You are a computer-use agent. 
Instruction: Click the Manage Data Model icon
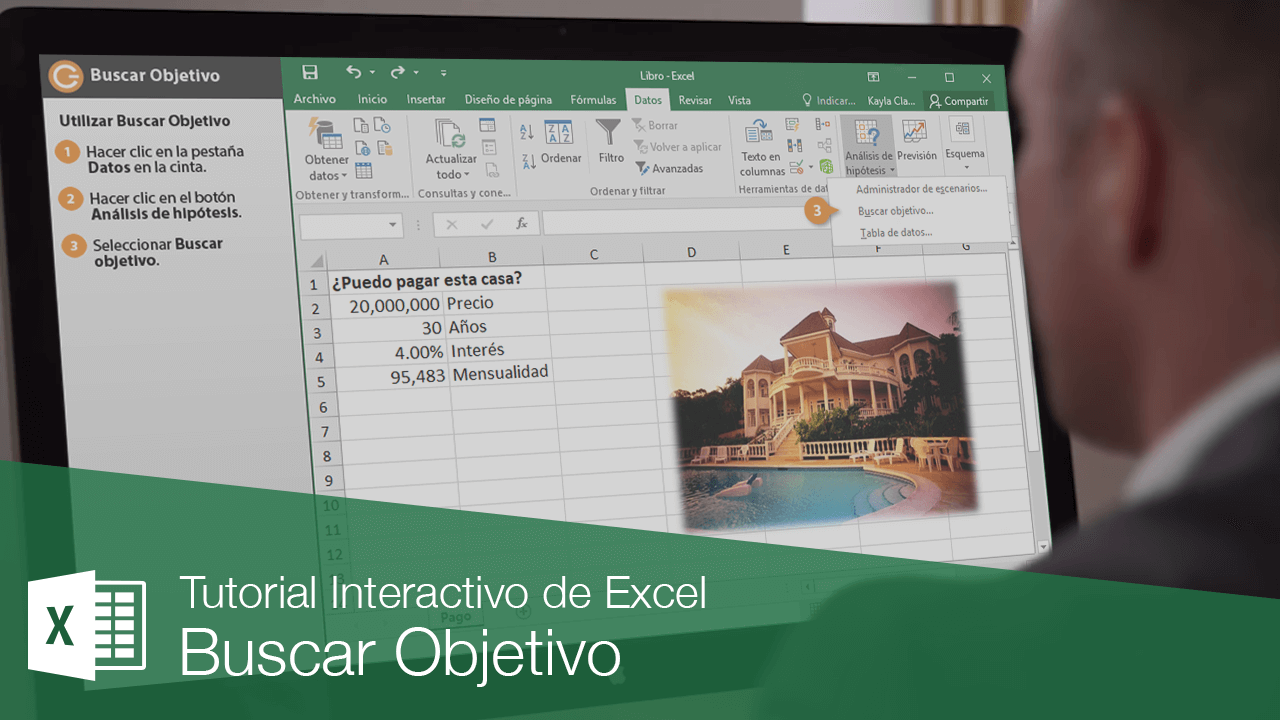[826, 167]
